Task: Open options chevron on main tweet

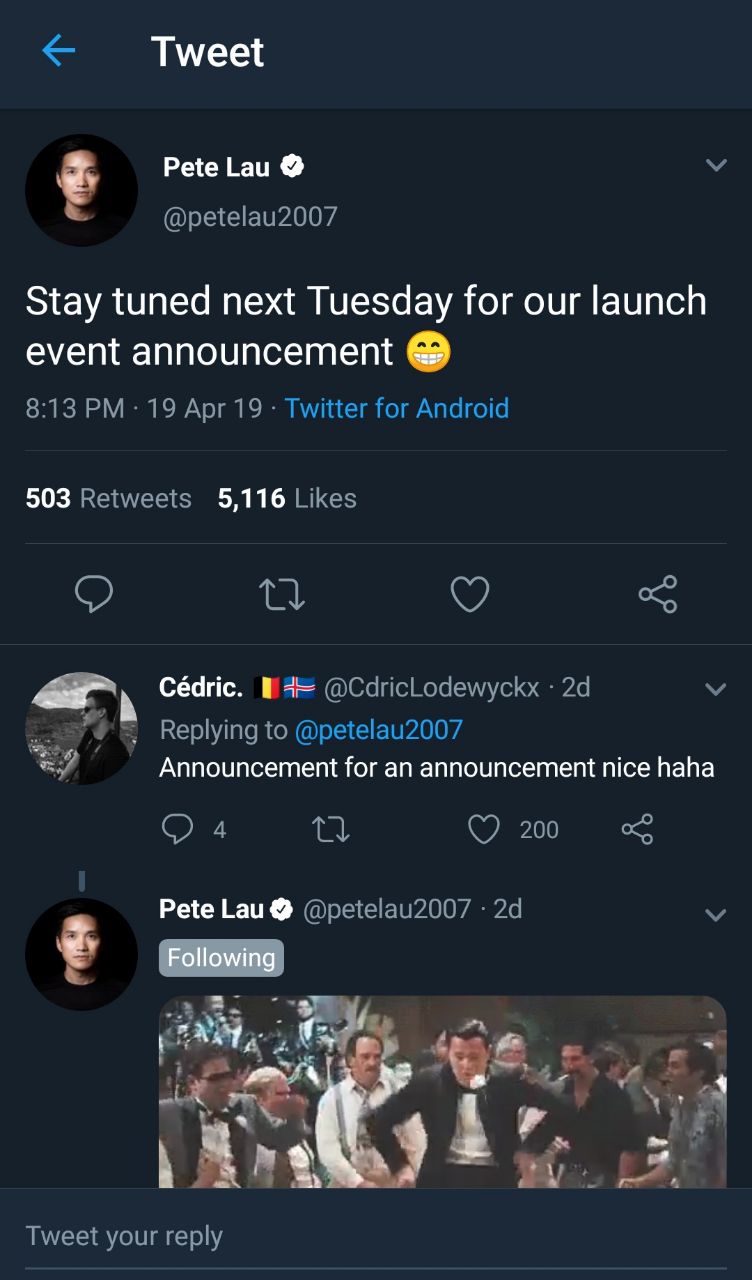Action: pyautogui.click(x=716, y=166)
